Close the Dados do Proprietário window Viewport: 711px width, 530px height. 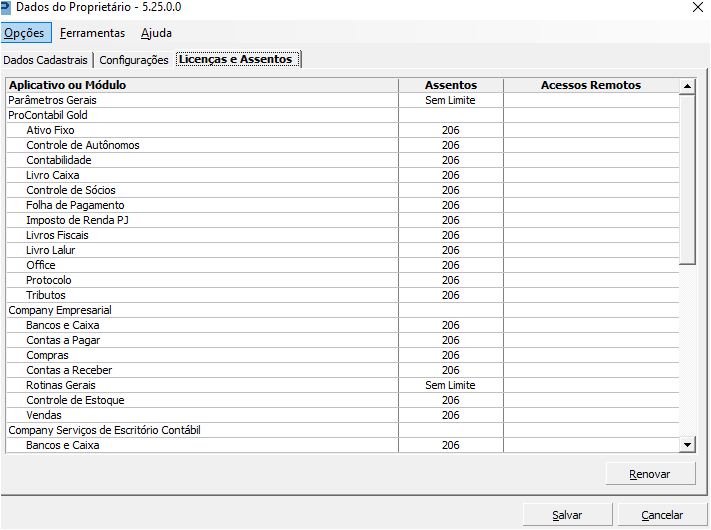click(697, 7)
